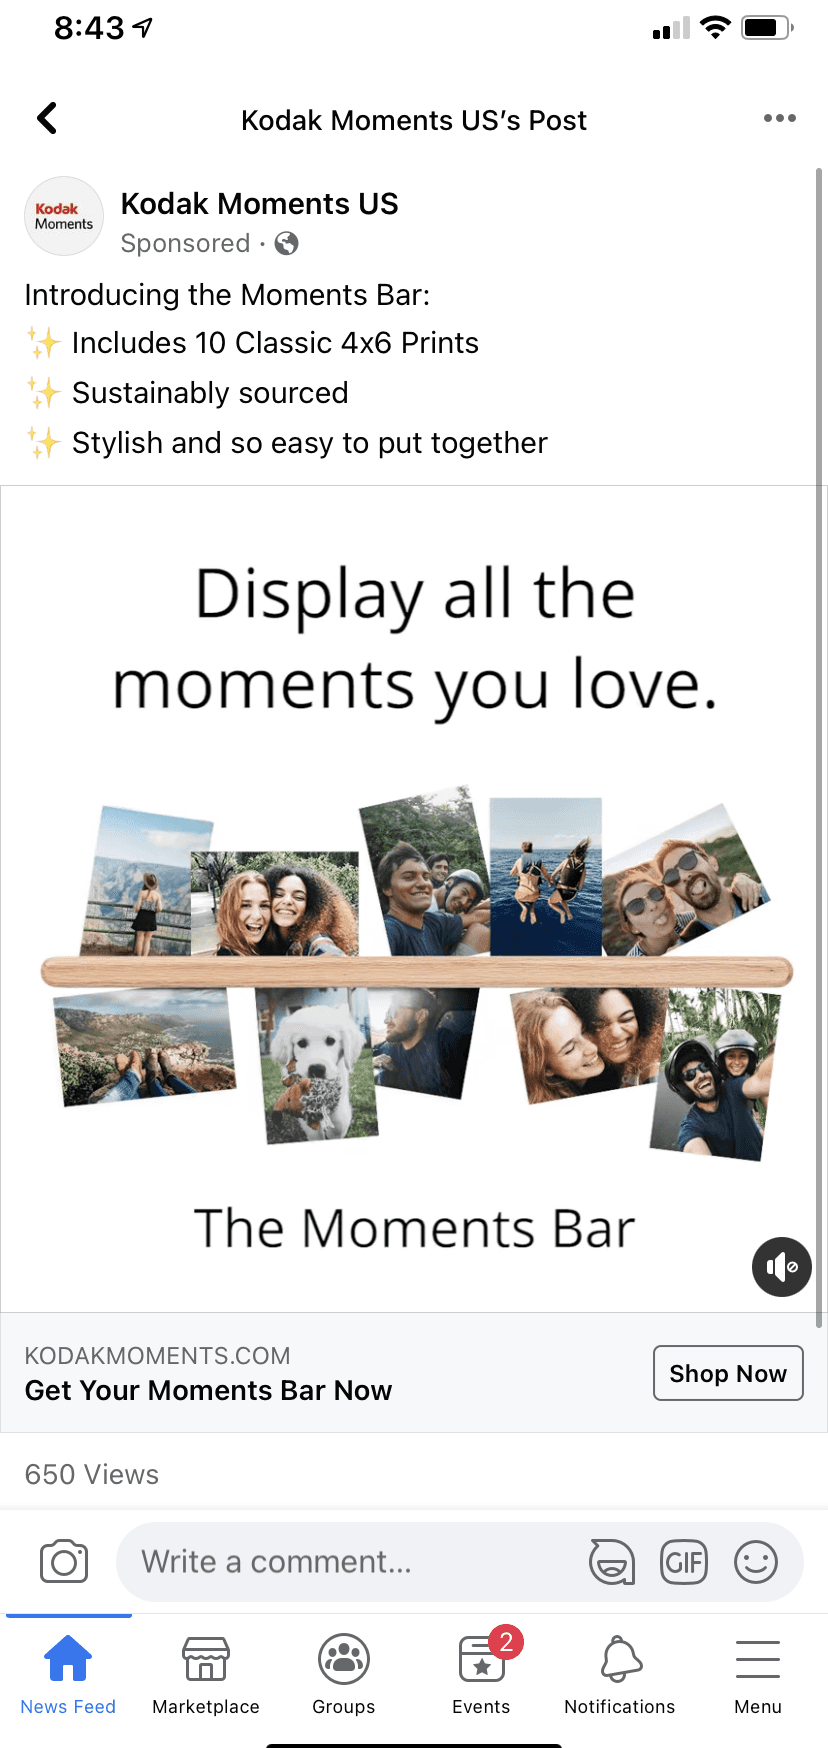The width and height of the screenshot is (828, 1748).
Task: Open the Marketplace tab
Action: (206, 1674)
